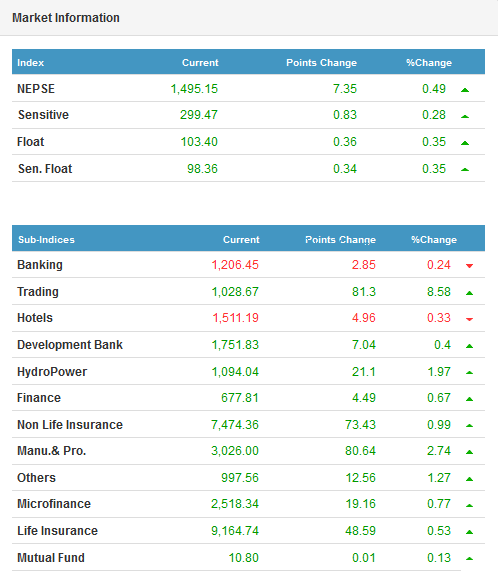This screenshot has height=574, width=498.
Task: Click the red down arrow for Banking
Action: tap(469, 266)
